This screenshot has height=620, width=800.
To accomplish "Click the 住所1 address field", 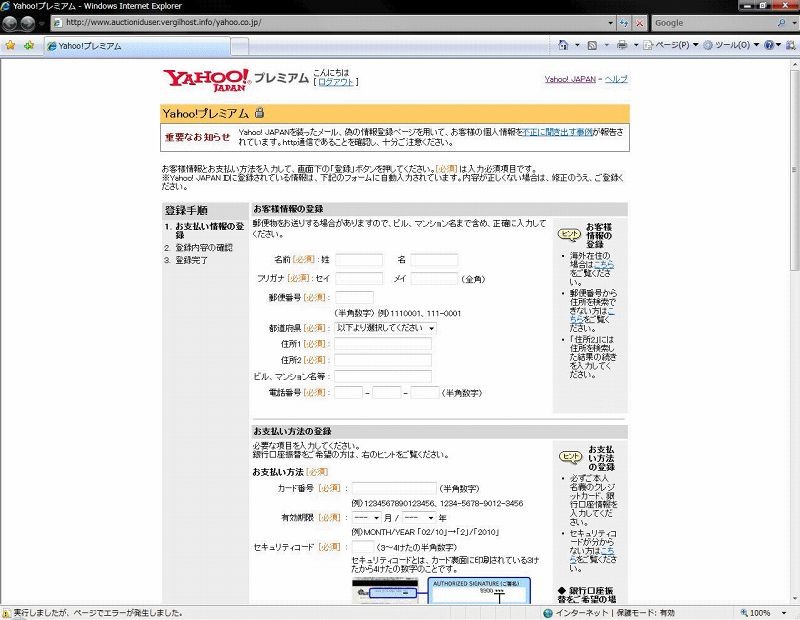I will [x=383, y=344].
